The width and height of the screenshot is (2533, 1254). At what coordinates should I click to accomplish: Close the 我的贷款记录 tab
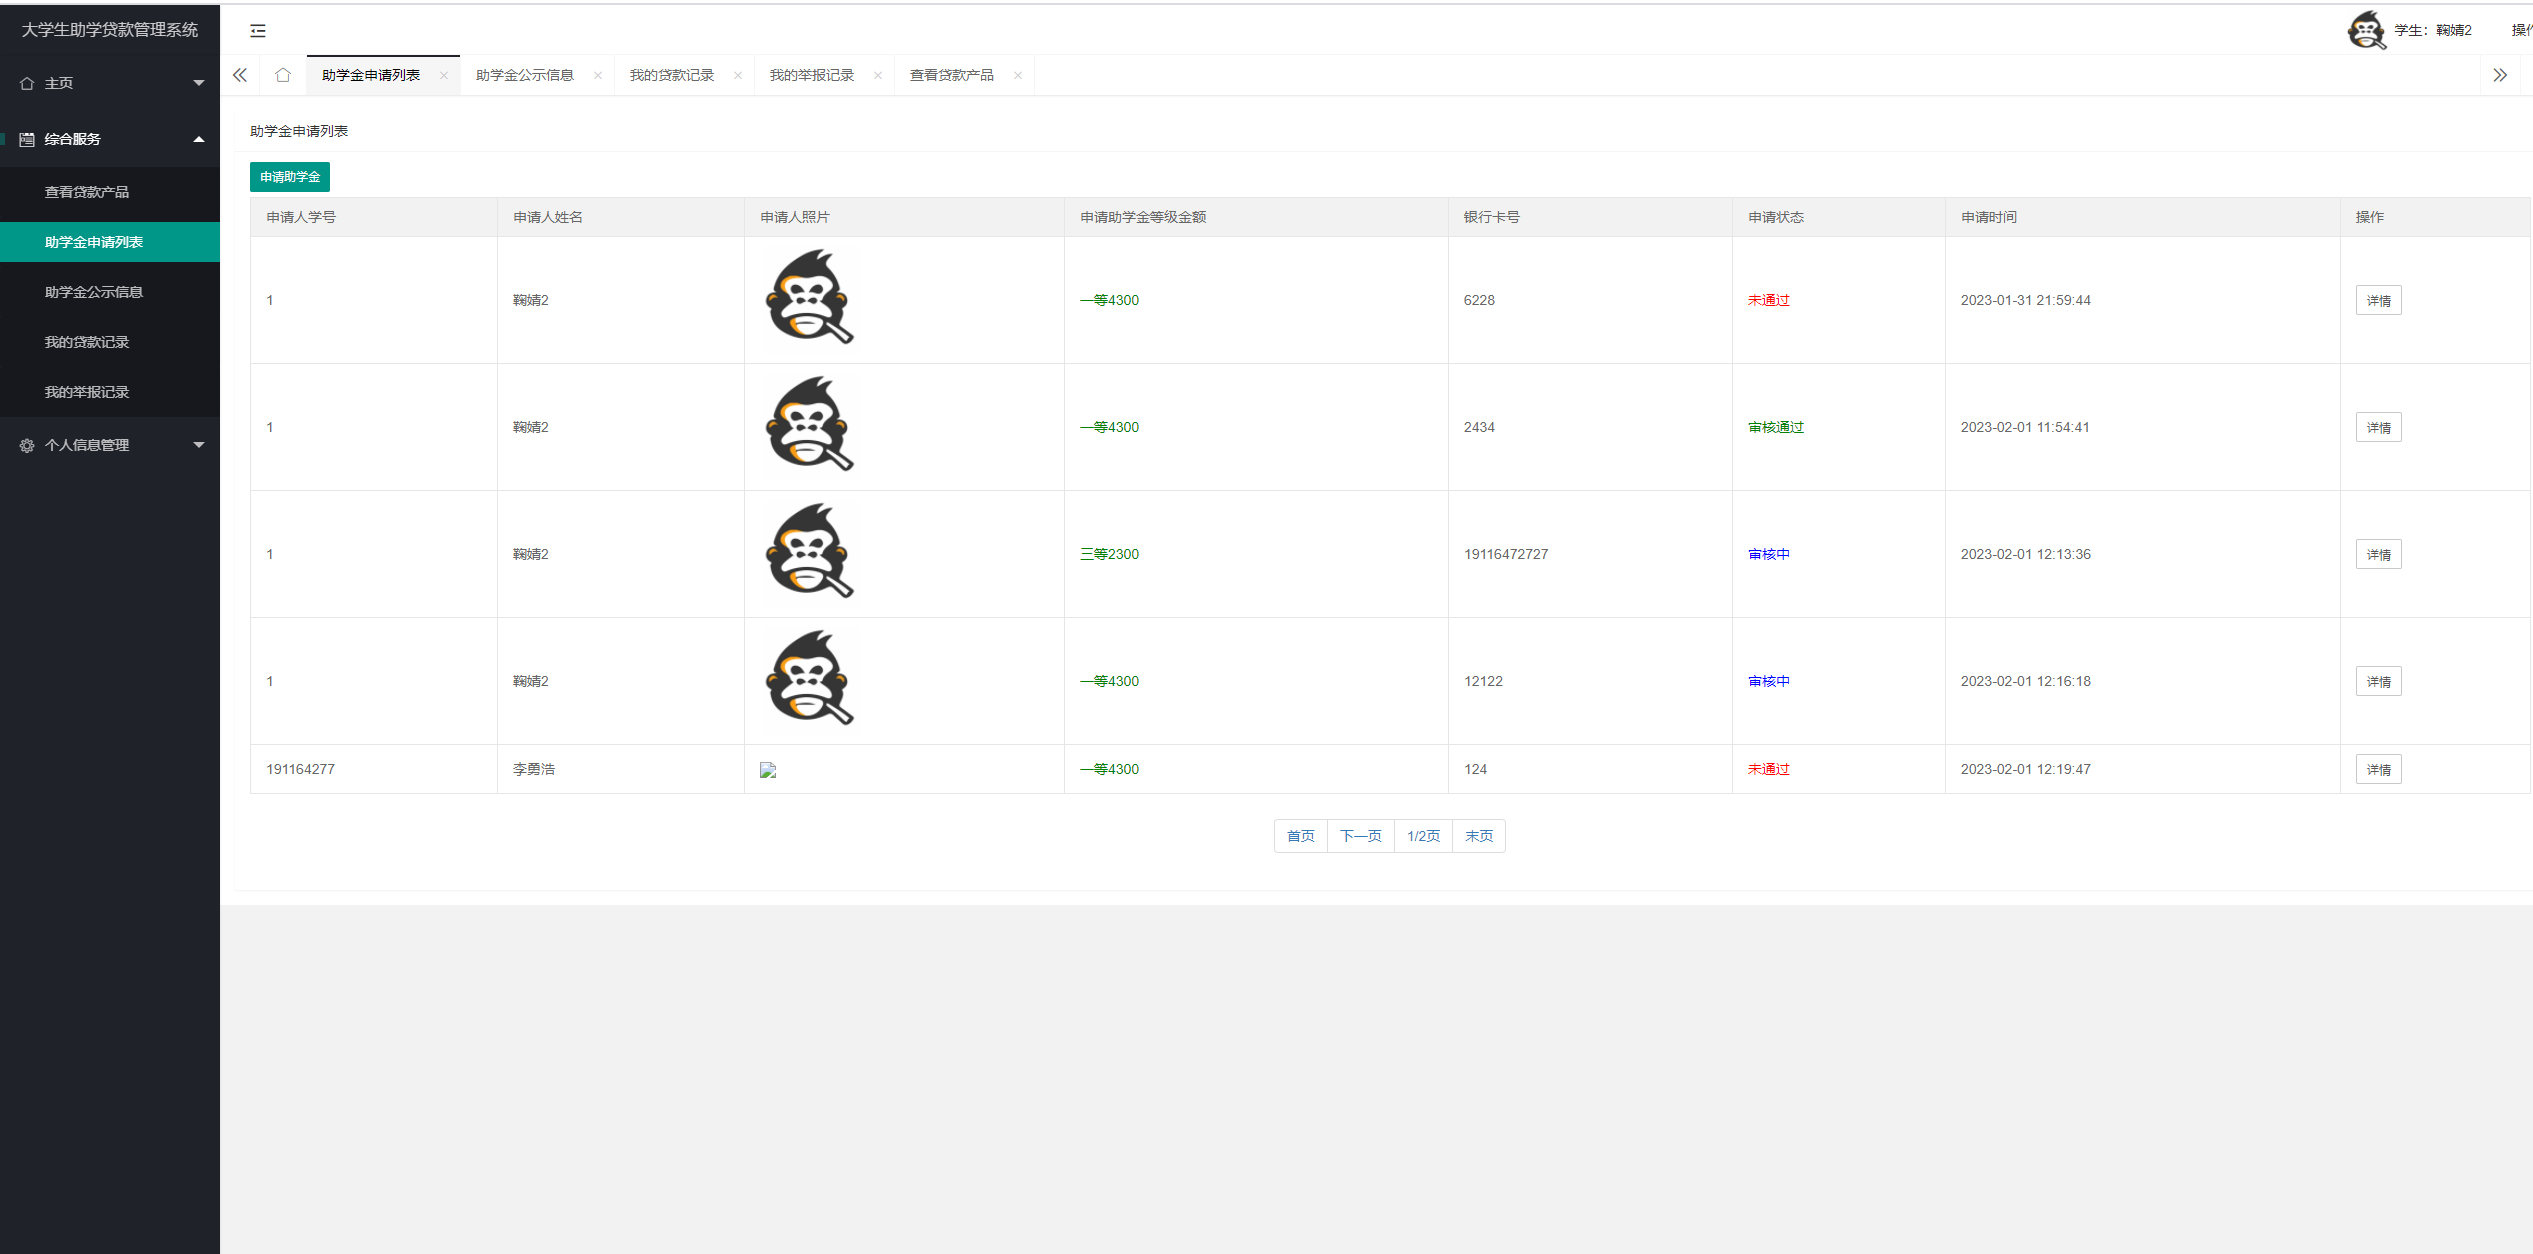[x=738, y=76]
